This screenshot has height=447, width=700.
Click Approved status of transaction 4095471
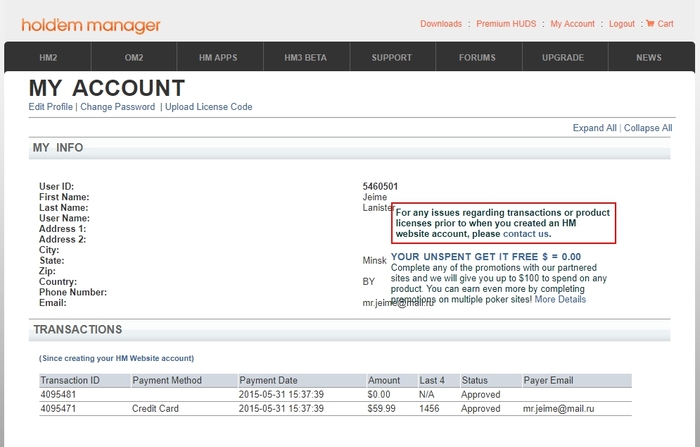(x=481, y=409)
